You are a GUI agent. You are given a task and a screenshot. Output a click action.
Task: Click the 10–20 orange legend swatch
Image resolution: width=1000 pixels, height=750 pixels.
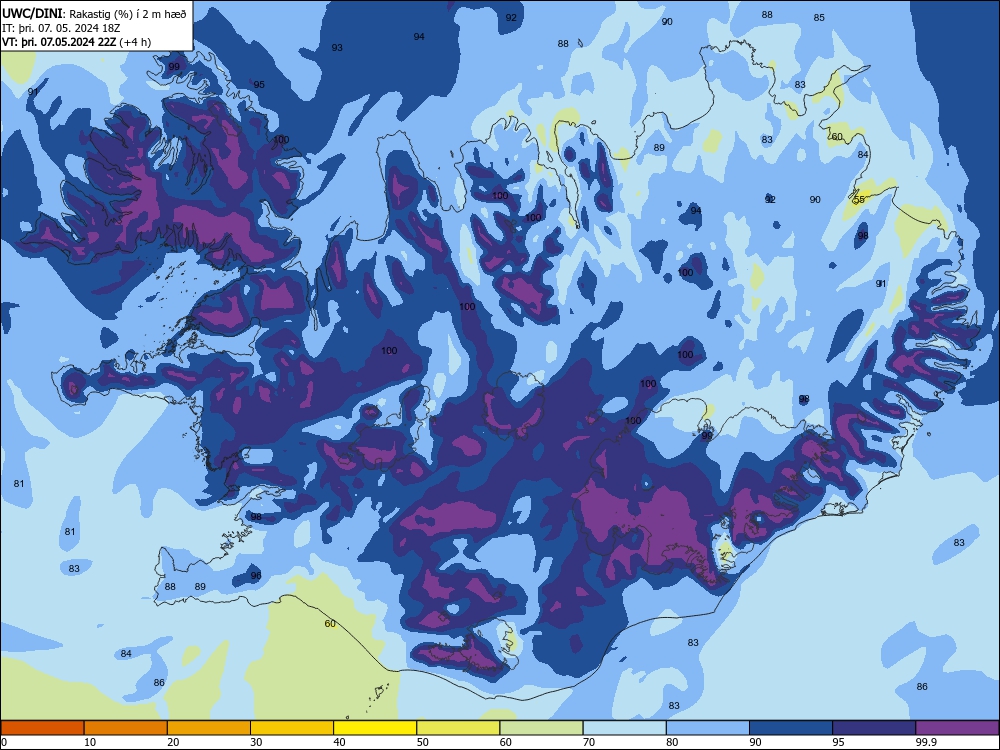pyautogui.click(x=126, y=728)
